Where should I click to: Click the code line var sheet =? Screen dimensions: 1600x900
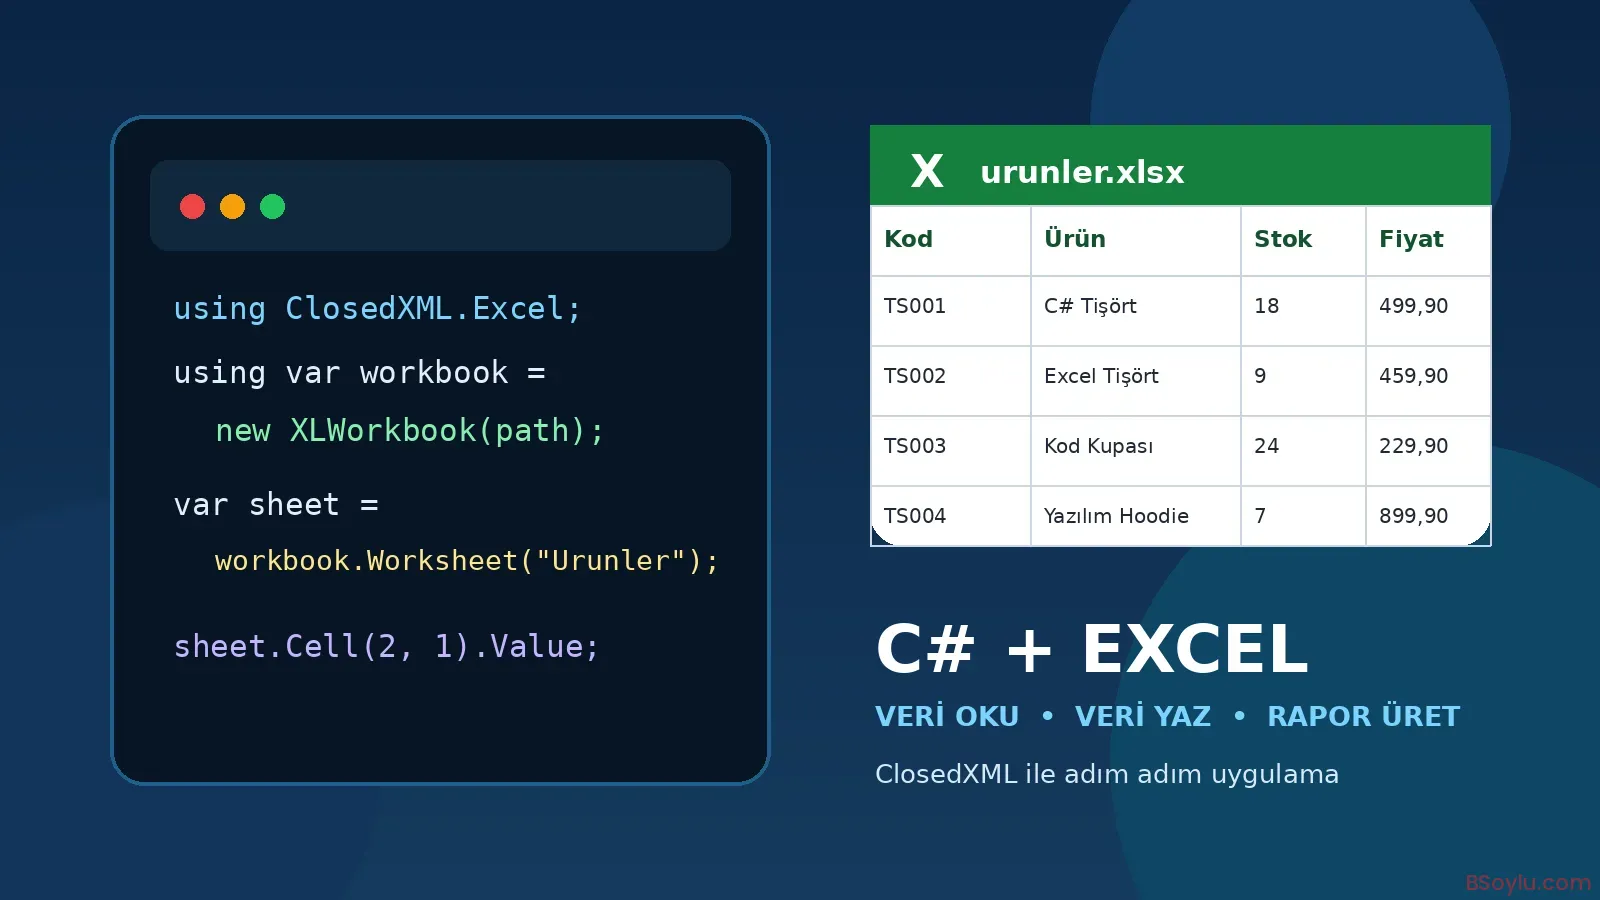276,504
